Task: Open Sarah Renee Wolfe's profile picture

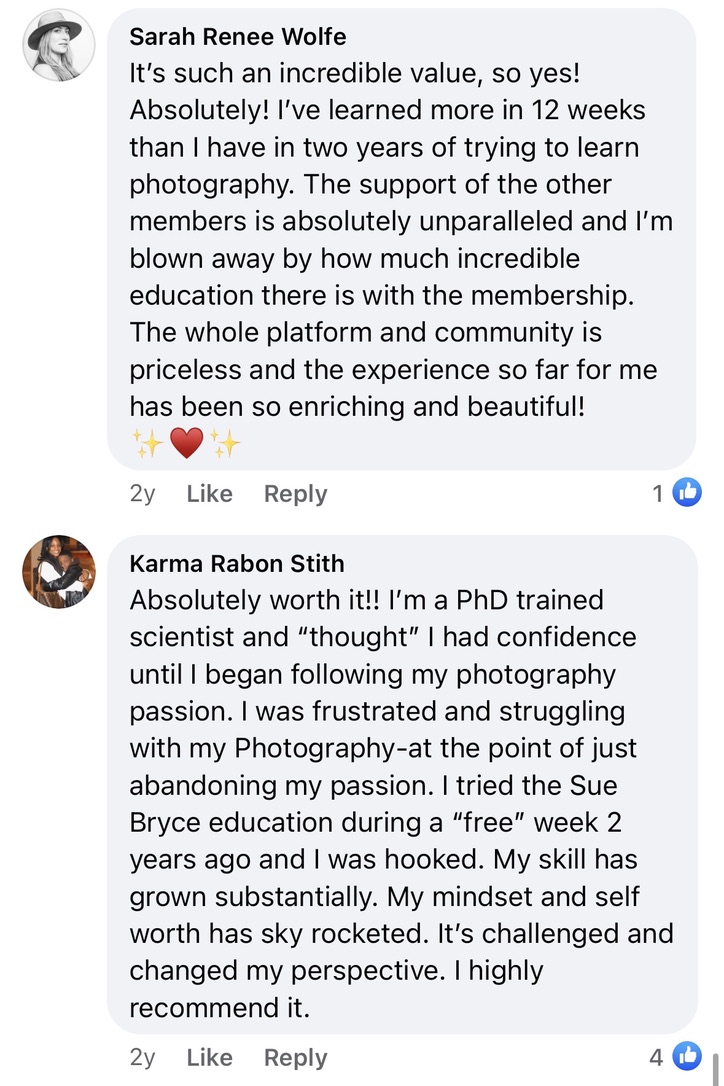Action: [x=58, y=46]
